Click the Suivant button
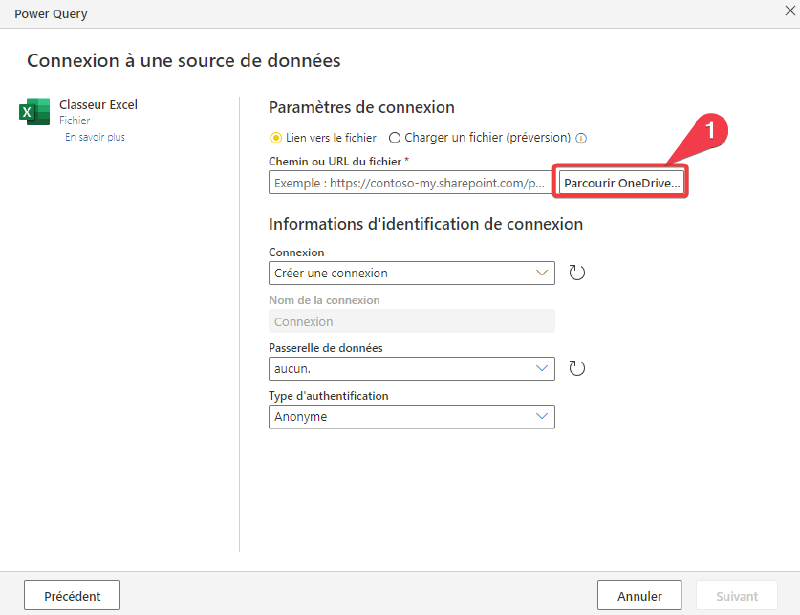800x615 pixels. (x=737, y=595)
